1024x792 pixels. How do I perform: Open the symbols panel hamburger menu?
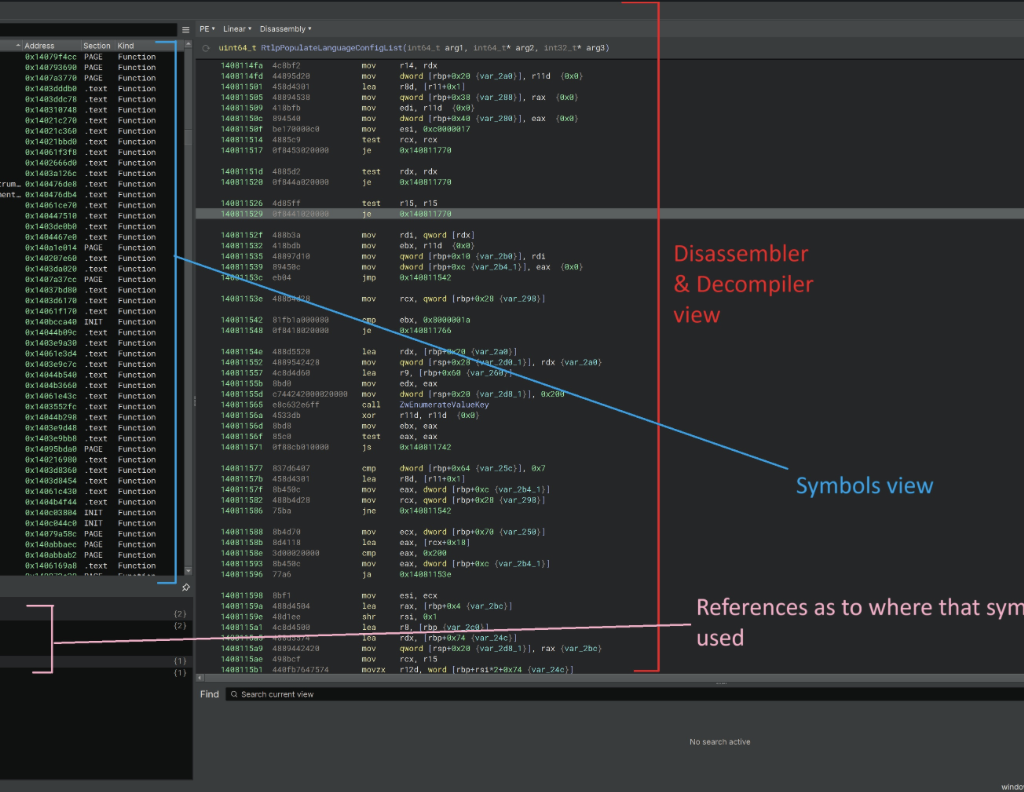tap(185, 29)
